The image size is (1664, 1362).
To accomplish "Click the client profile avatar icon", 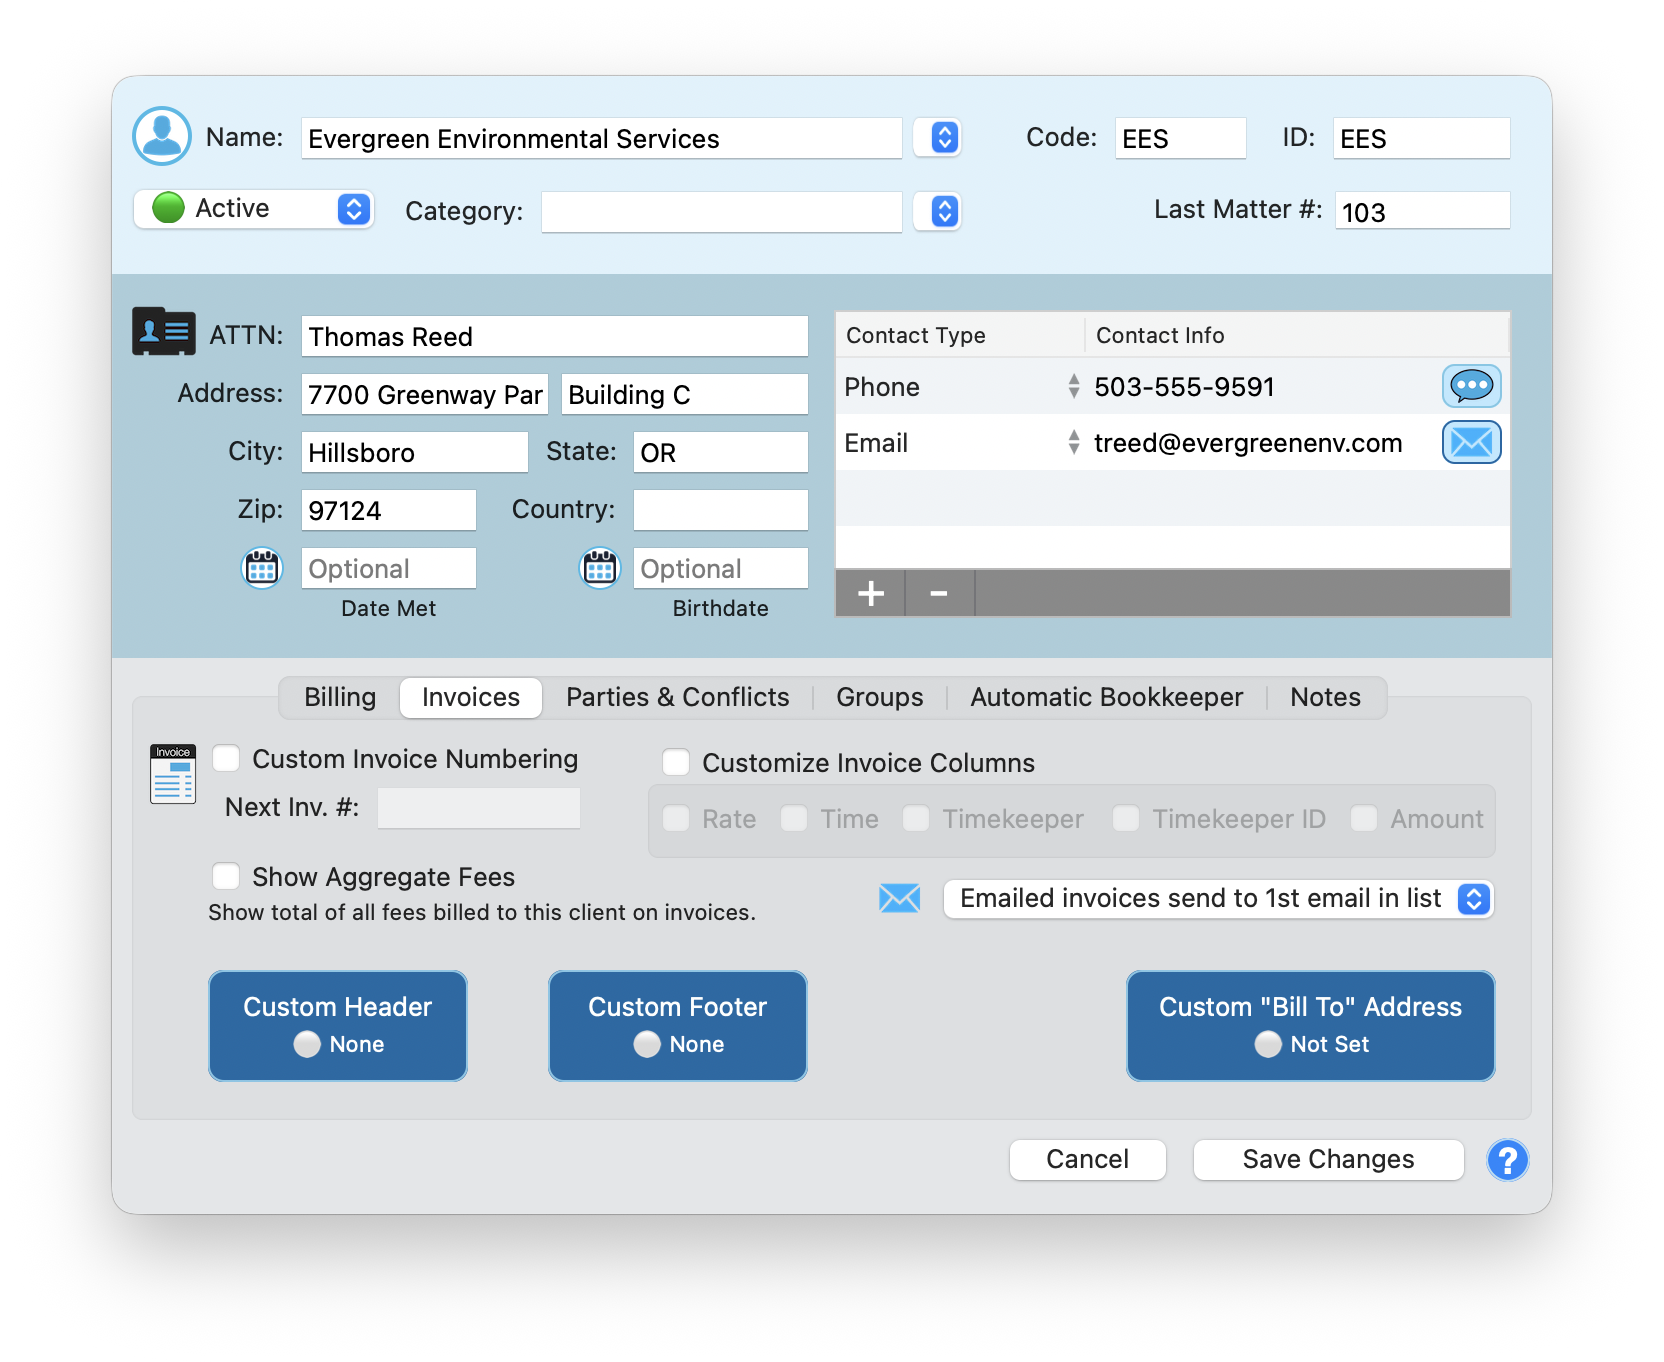I will tap(162, 136).
